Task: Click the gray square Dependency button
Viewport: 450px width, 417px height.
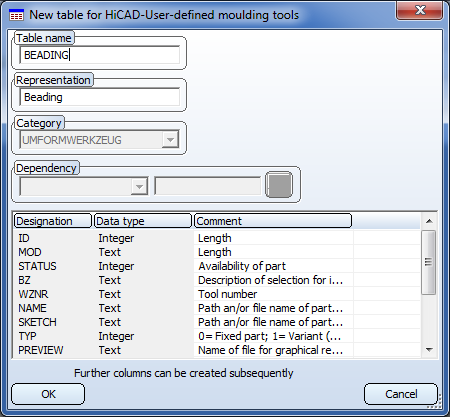Action: (x=279, y=184)
